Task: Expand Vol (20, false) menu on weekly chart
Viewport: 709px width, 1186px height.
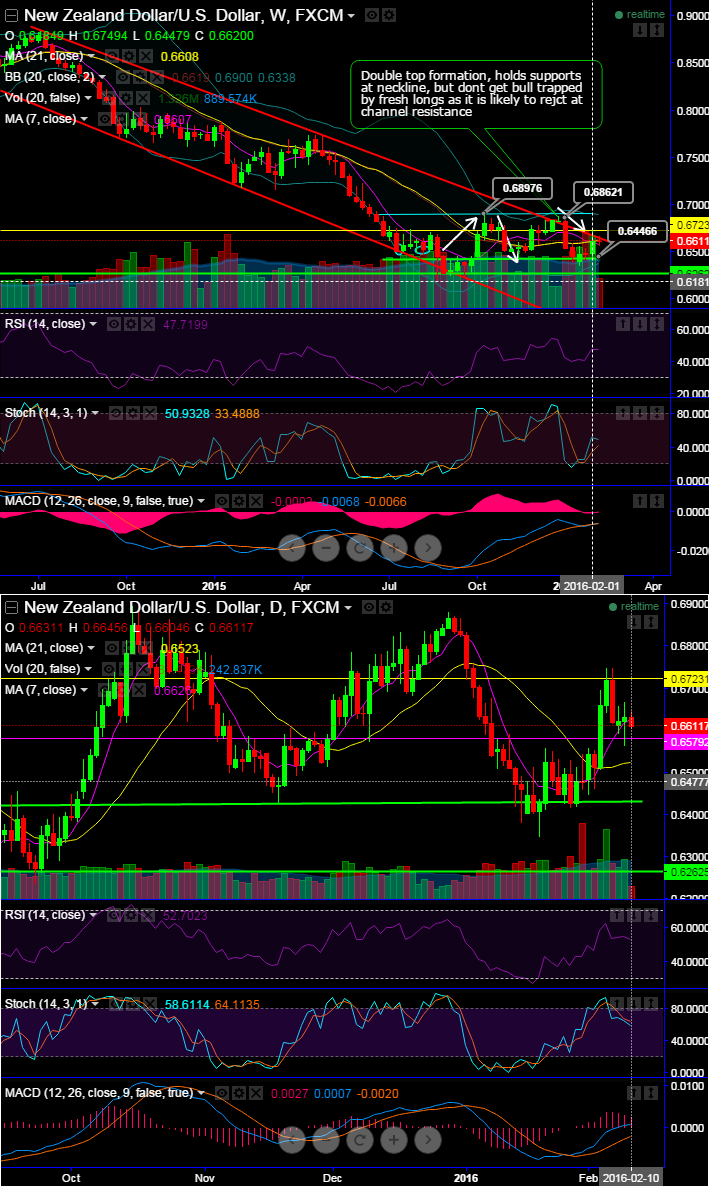Action: pyautogui.click(x=88, y=98)
